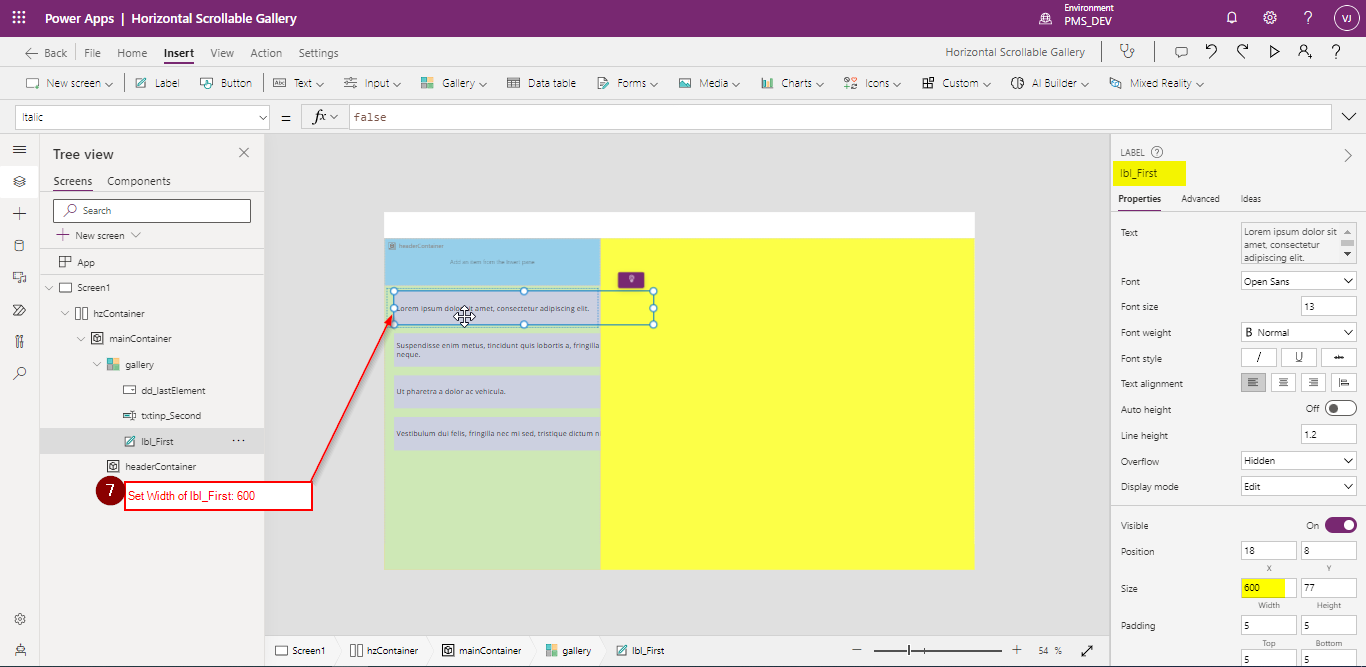Viewport: 1366px width, 667px height.
Task: Open notifications bell icon
Action: 1232,18
